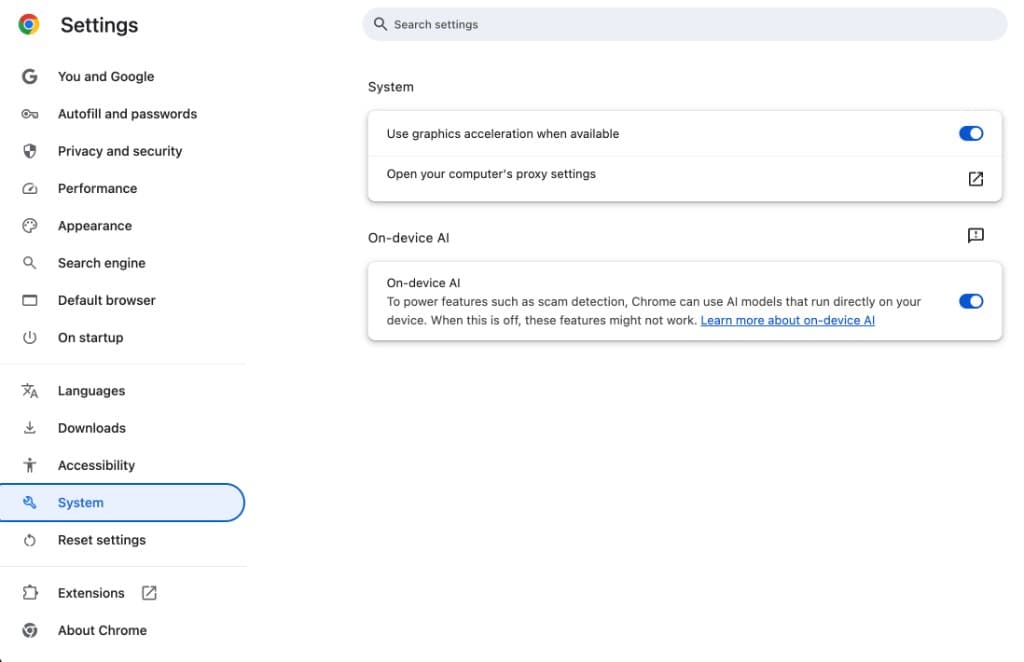
Task: Disable the On-device AI switch
Action: [x=970, y=301]
